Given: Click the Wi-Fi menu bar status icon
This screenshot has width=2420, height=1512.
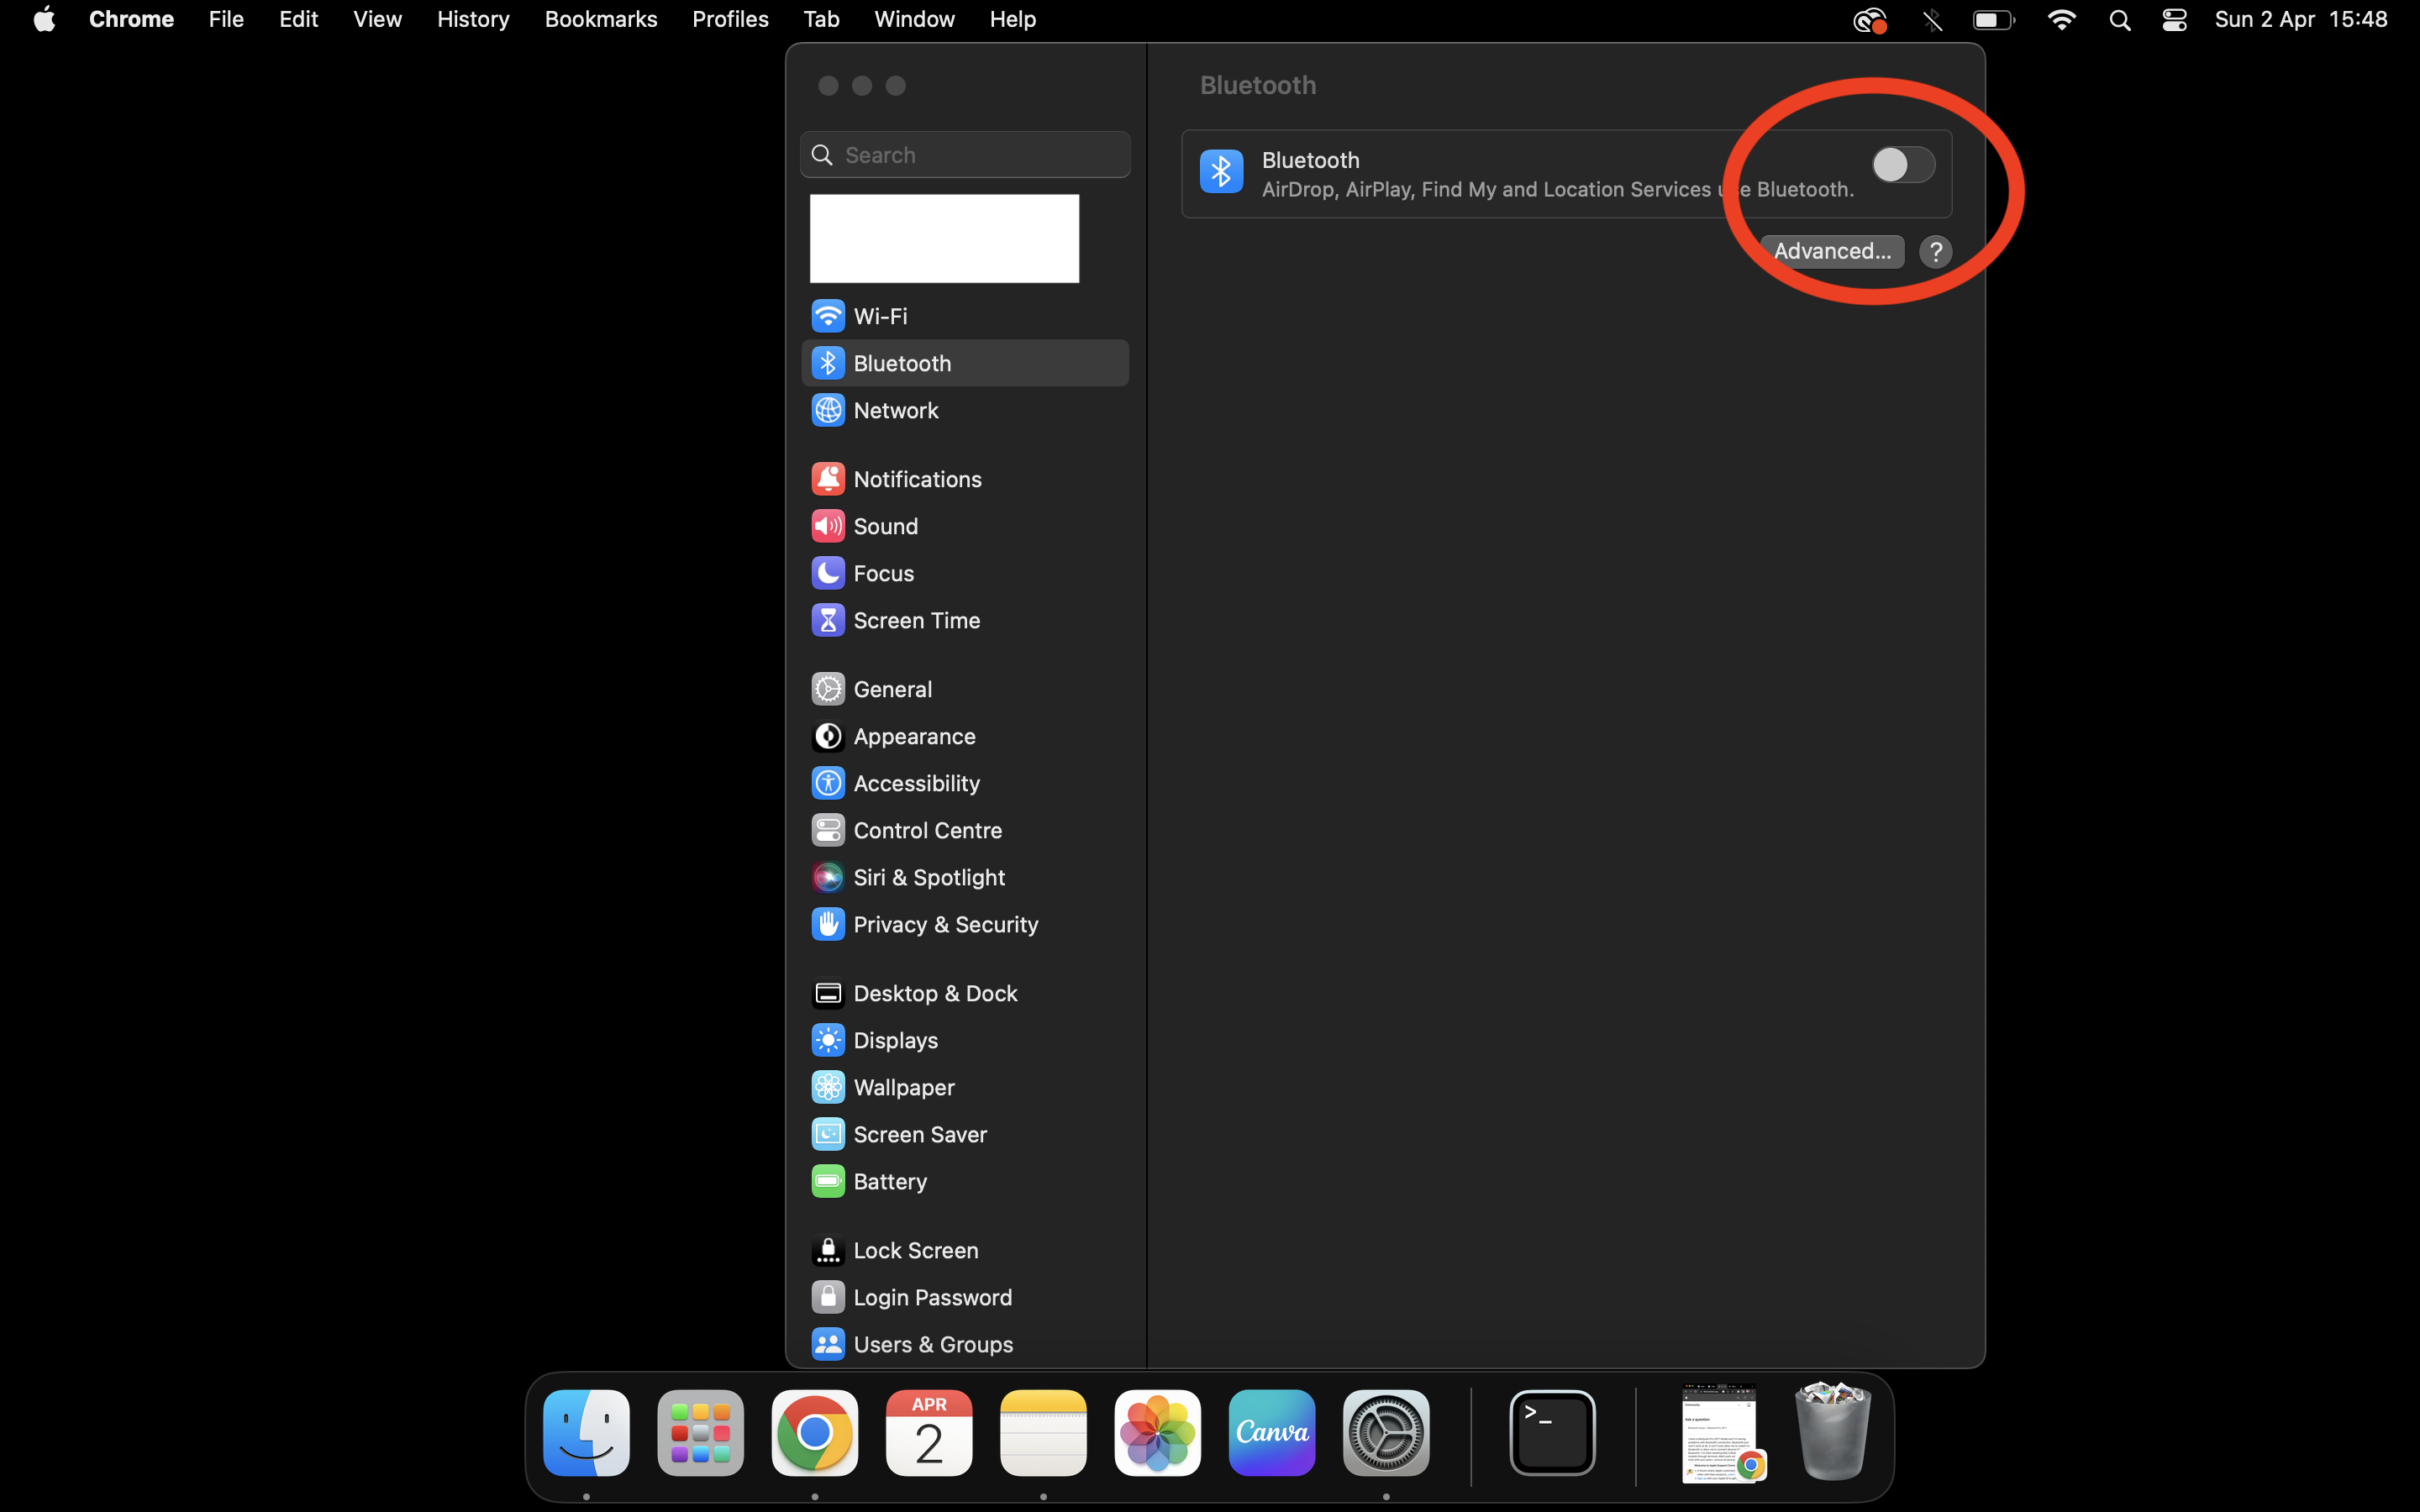Looking at the screenshot, I should [x=2061, y=19].
